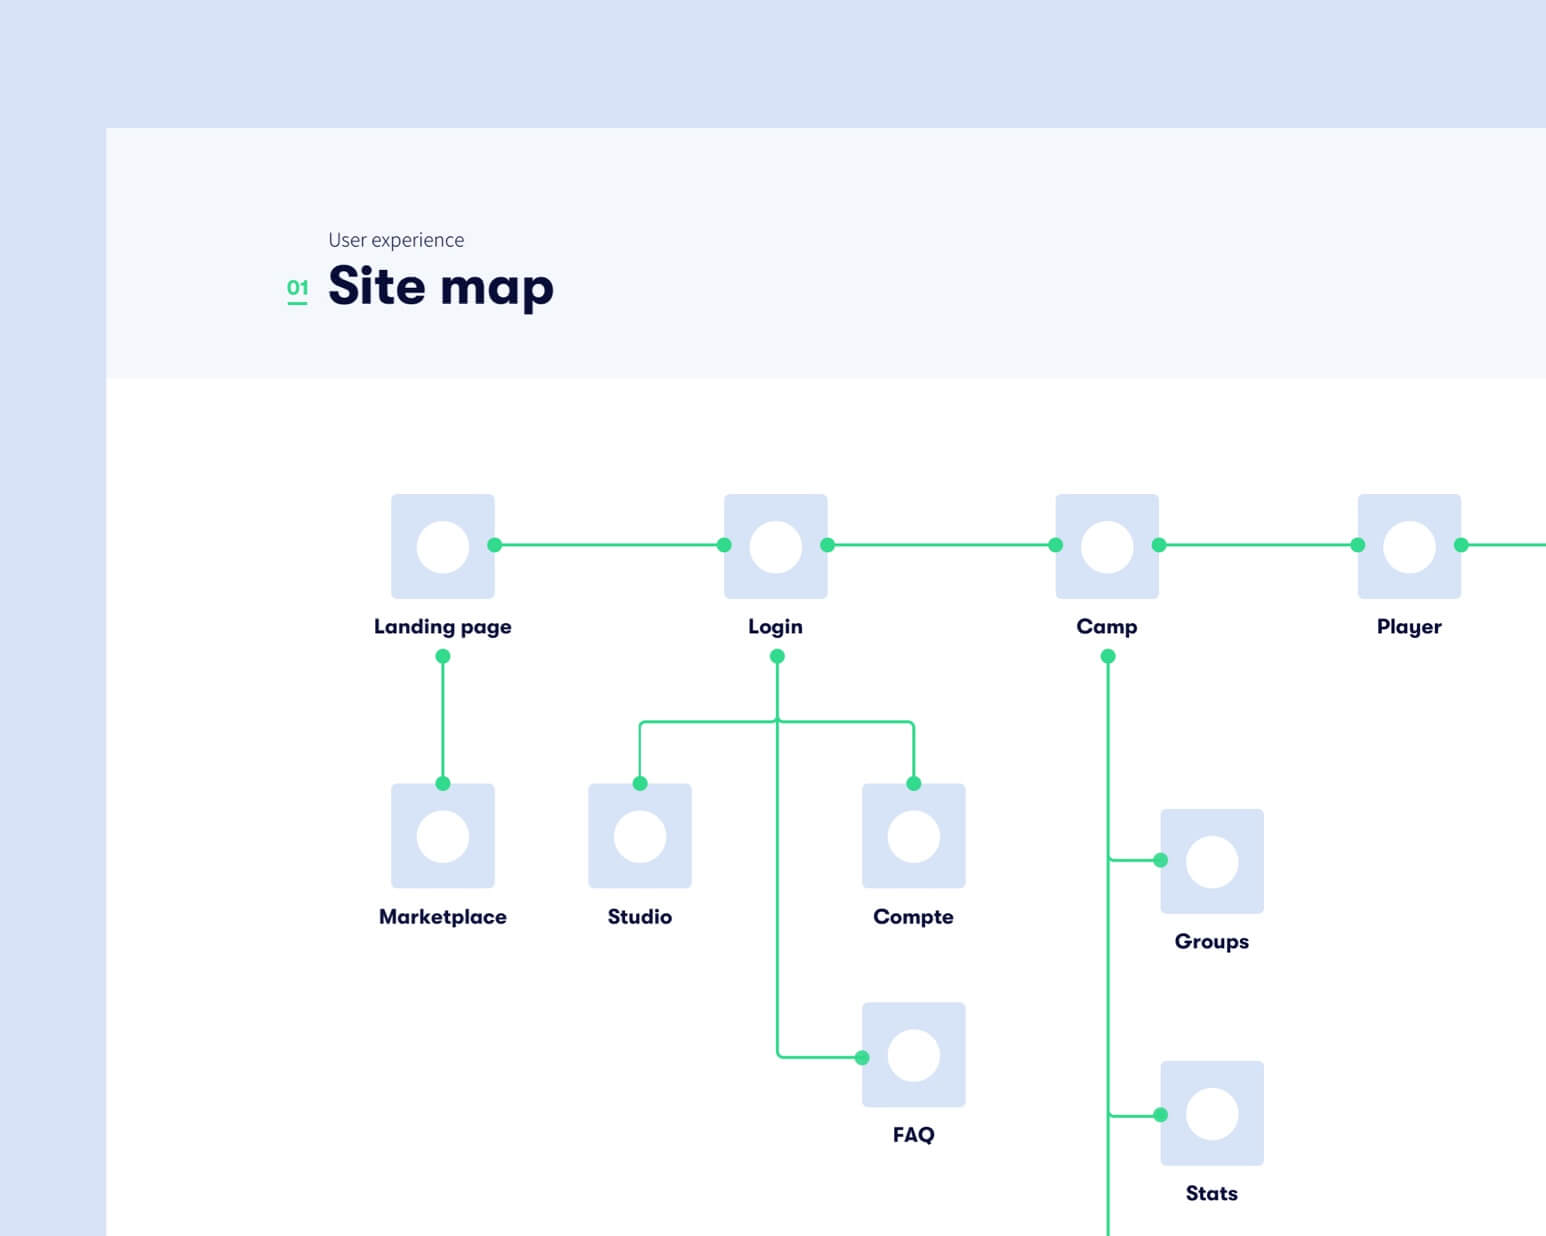Select the Camp node icon
This screenshot has width=1546, height=1236.
tap(1107, 546)
